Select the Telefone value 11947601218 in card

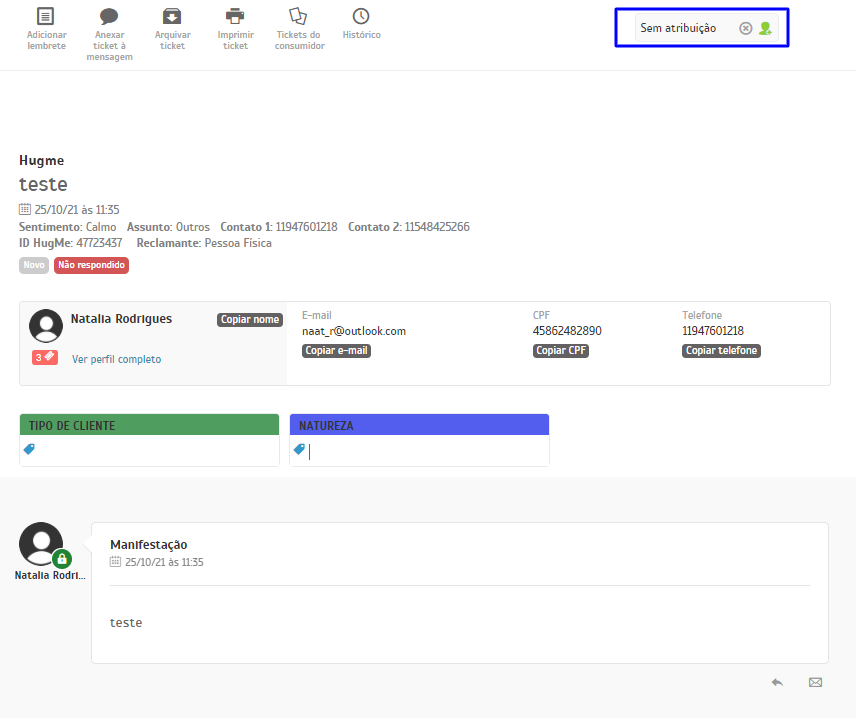pos(713,331)
